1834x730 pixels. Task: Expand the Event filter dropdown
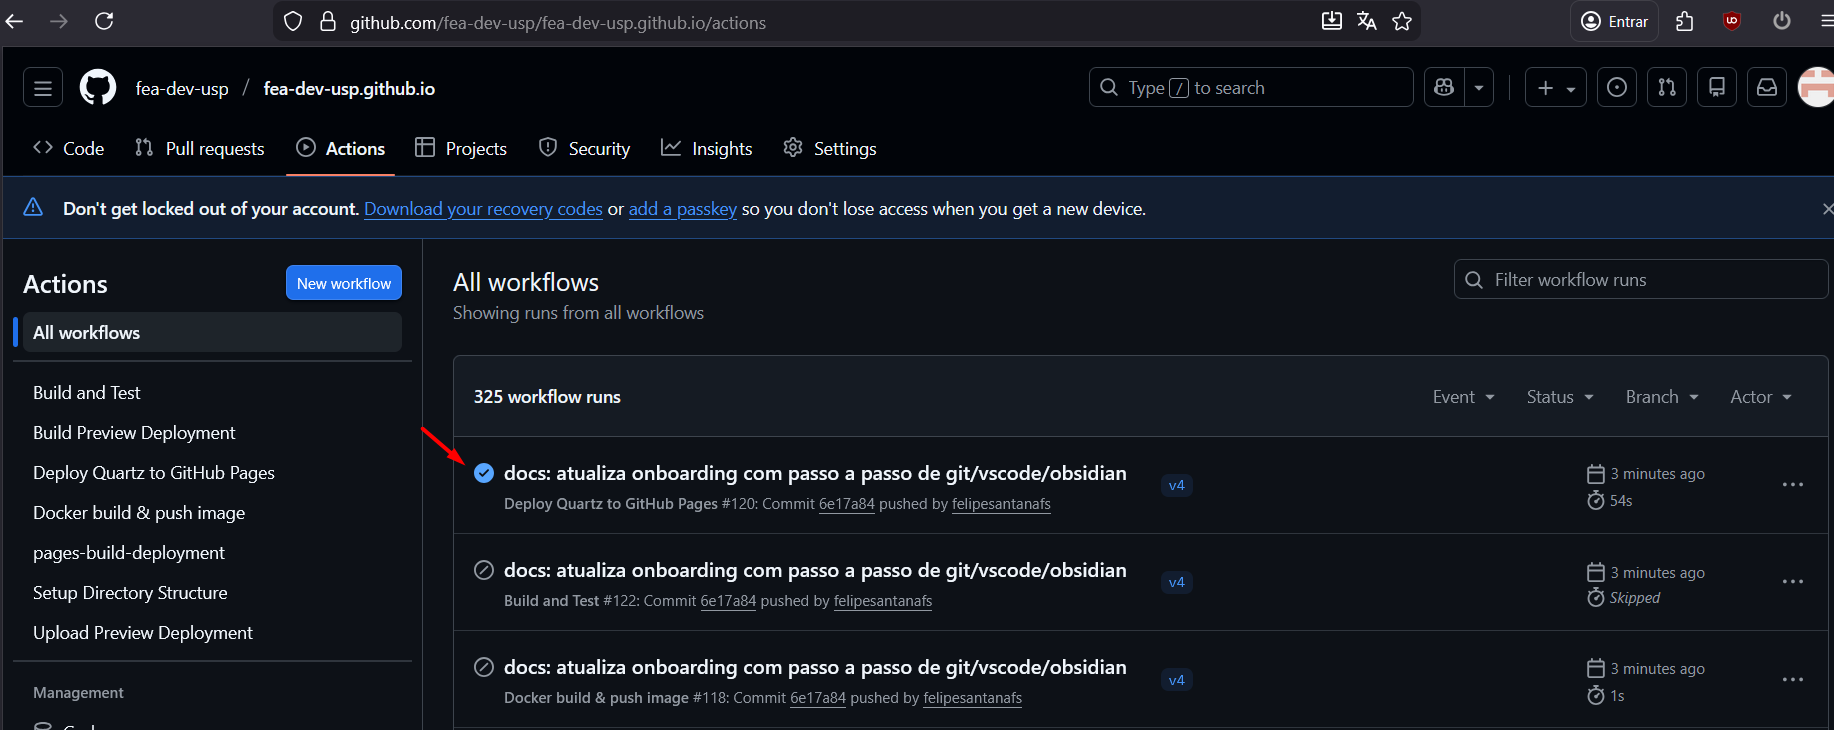tap(1463, 397)
